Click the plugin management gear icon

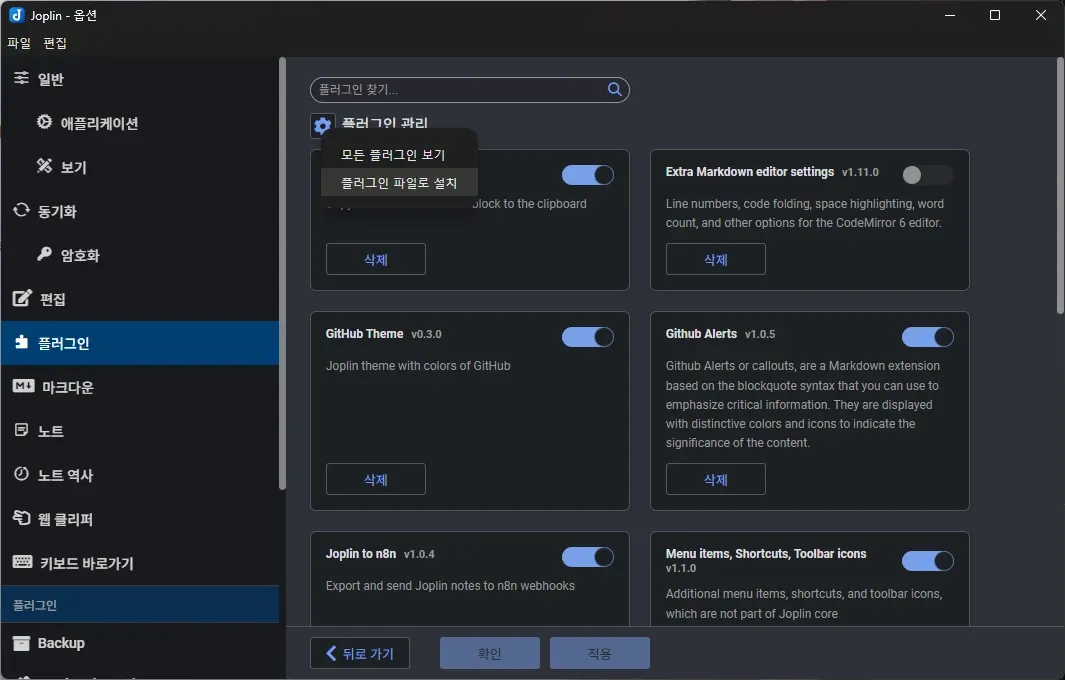(323, 125)
